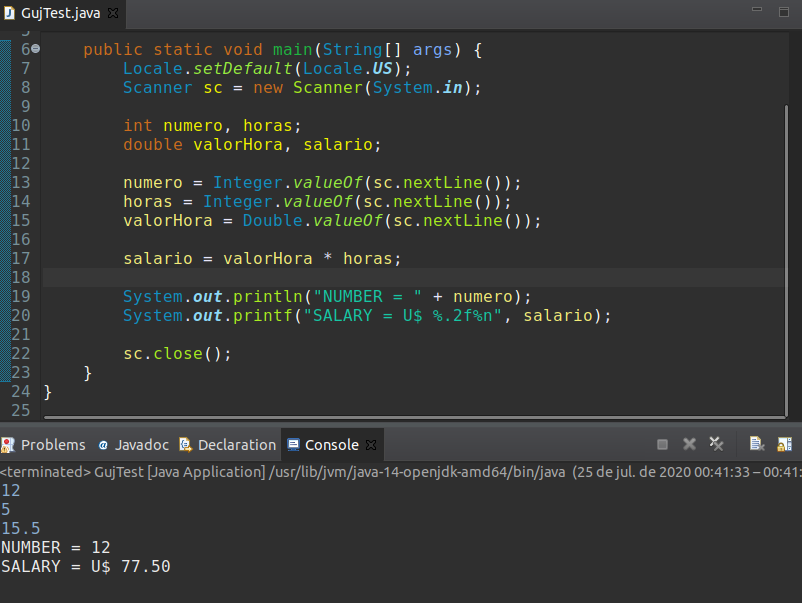This screenshot has width=802, height=603.
Task: Click the 'Scanner' type name after the new keyword
Action: pos(328,87)
